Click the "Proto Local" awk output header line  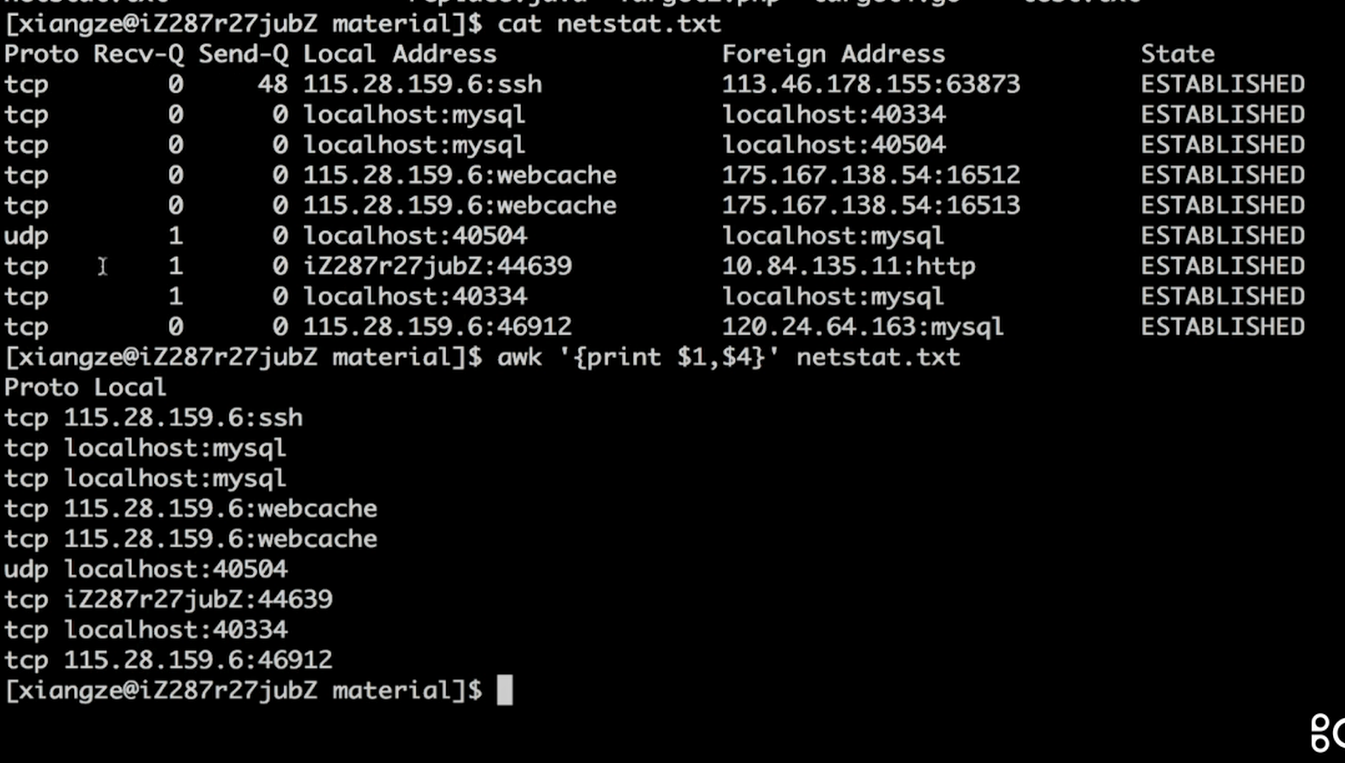(85, 387)
